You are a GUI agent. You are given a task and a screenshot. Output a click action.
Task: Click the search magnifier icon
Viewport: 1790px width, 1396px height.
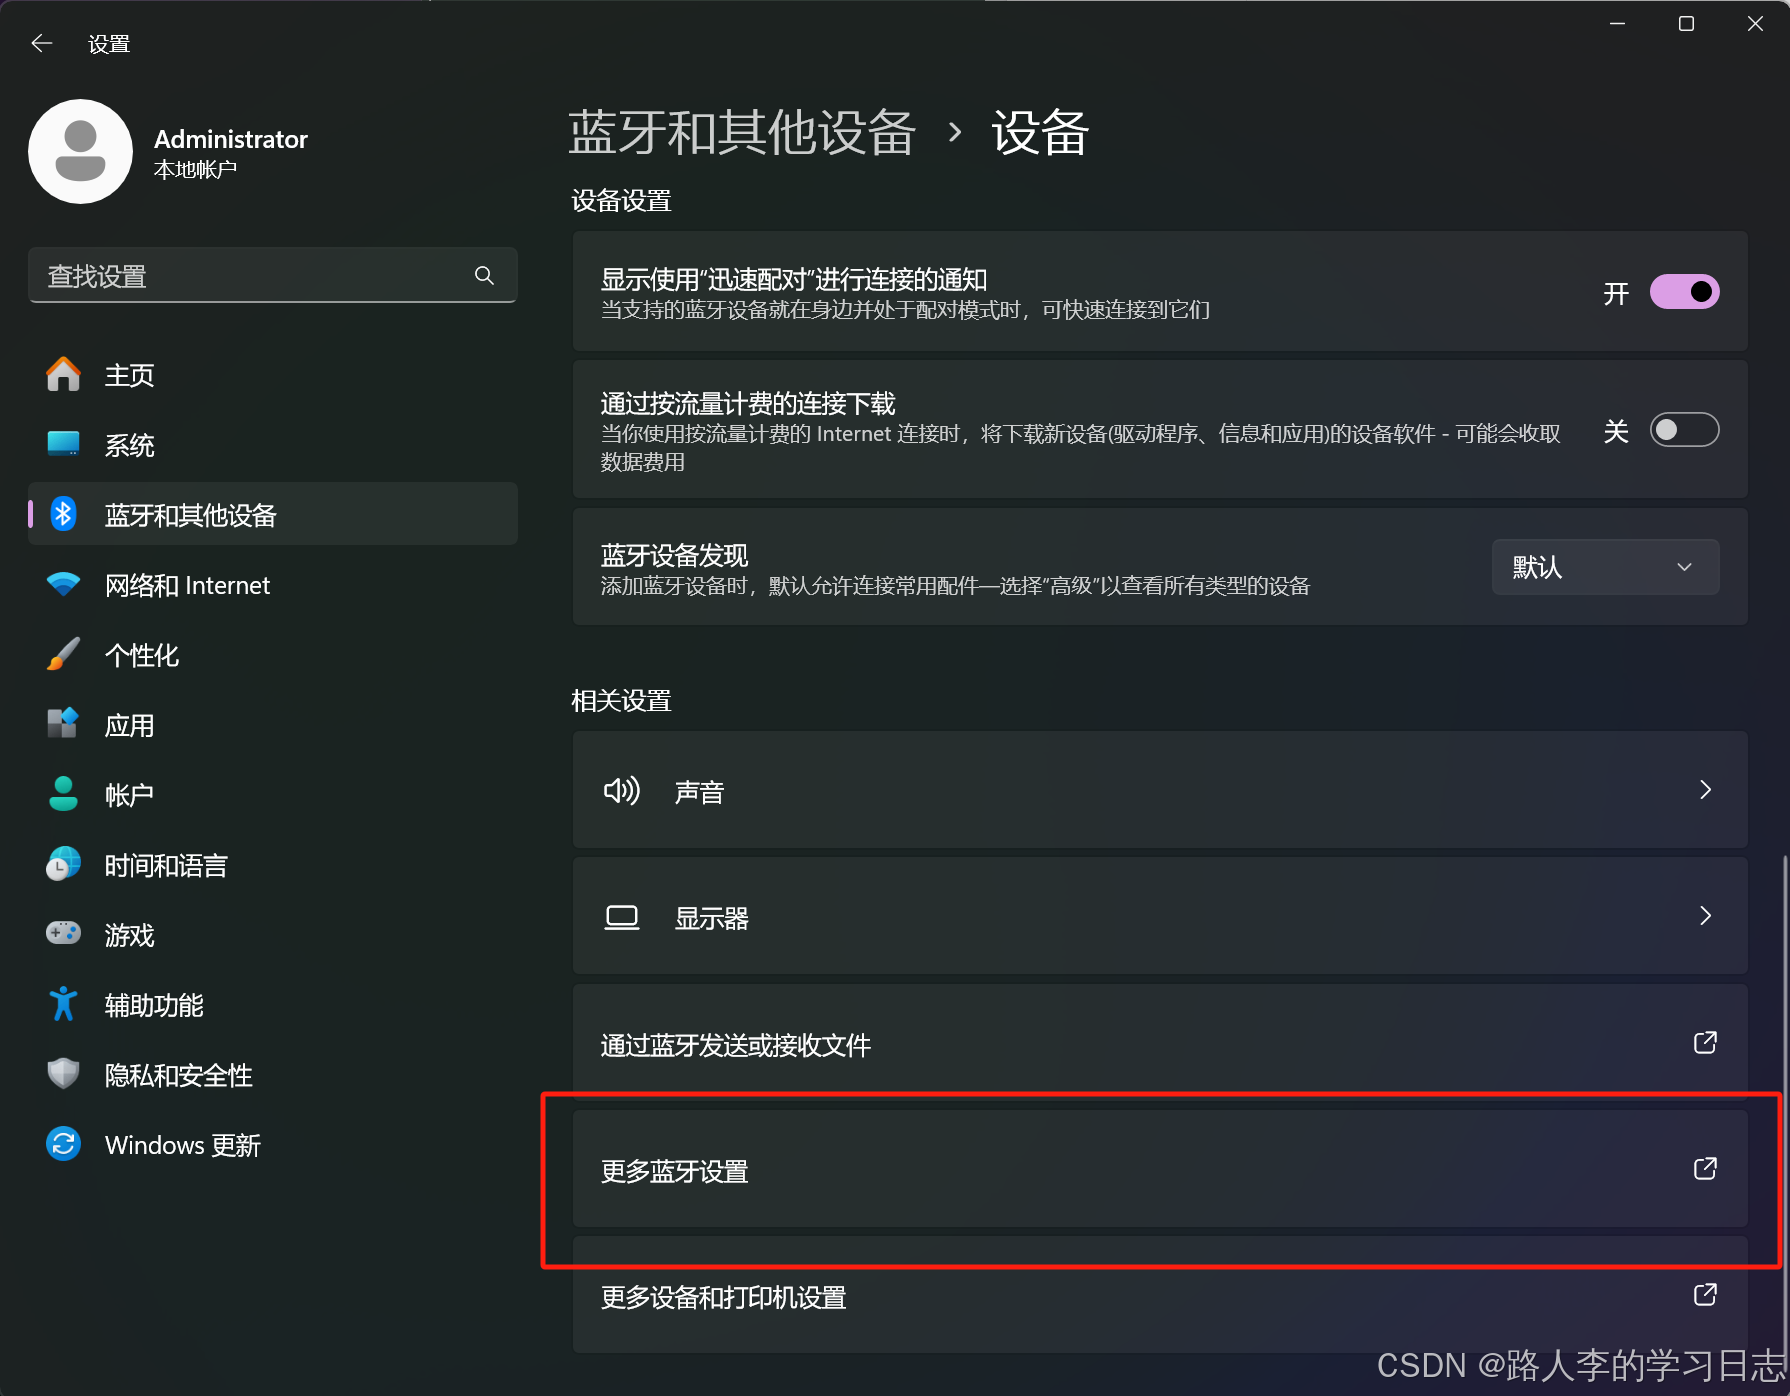(484, 275)
